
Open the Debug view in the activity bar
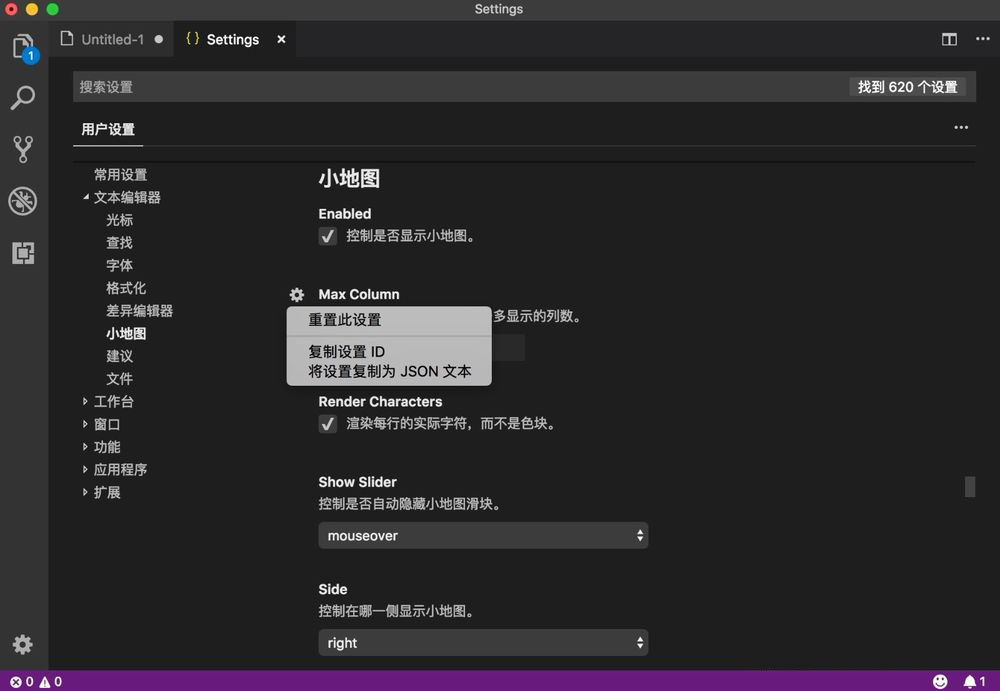click(x=22, y=200)
